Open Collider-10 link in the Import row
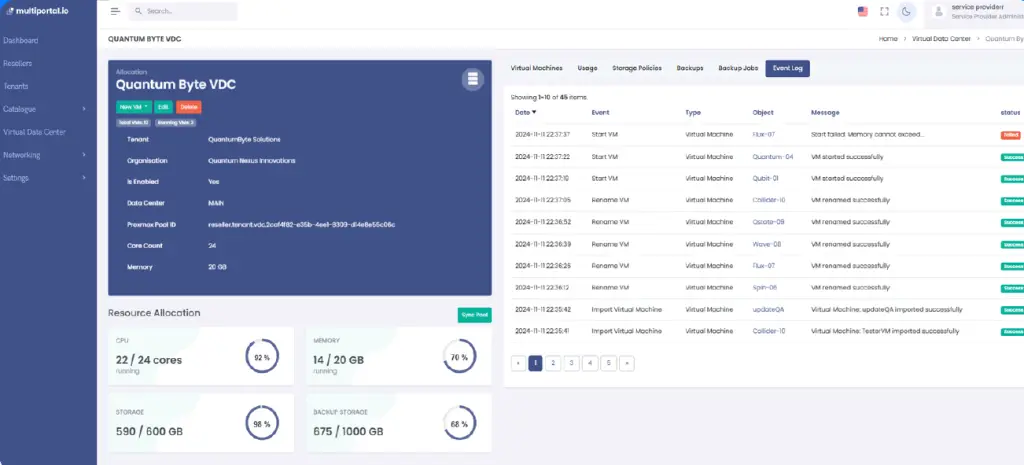1024x465 pixels. pyautogui.click(x=769, y=331)
